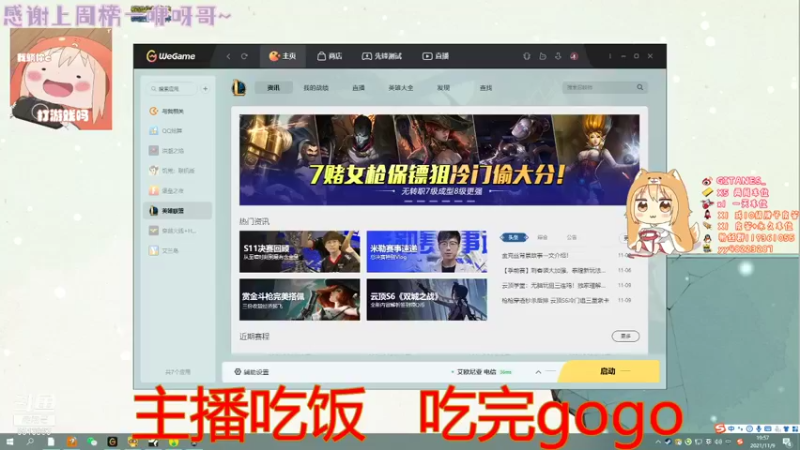Select the third sidebar game entry

(x=177, y=151)
